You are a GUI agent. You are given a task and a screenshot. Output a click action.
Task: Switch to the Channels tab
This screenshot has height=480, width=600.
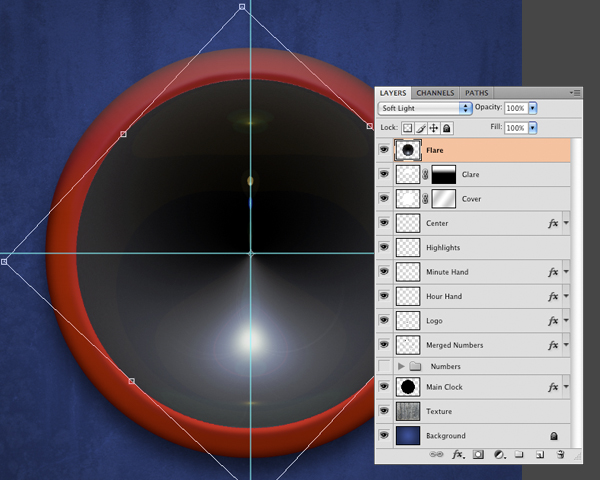435,92
